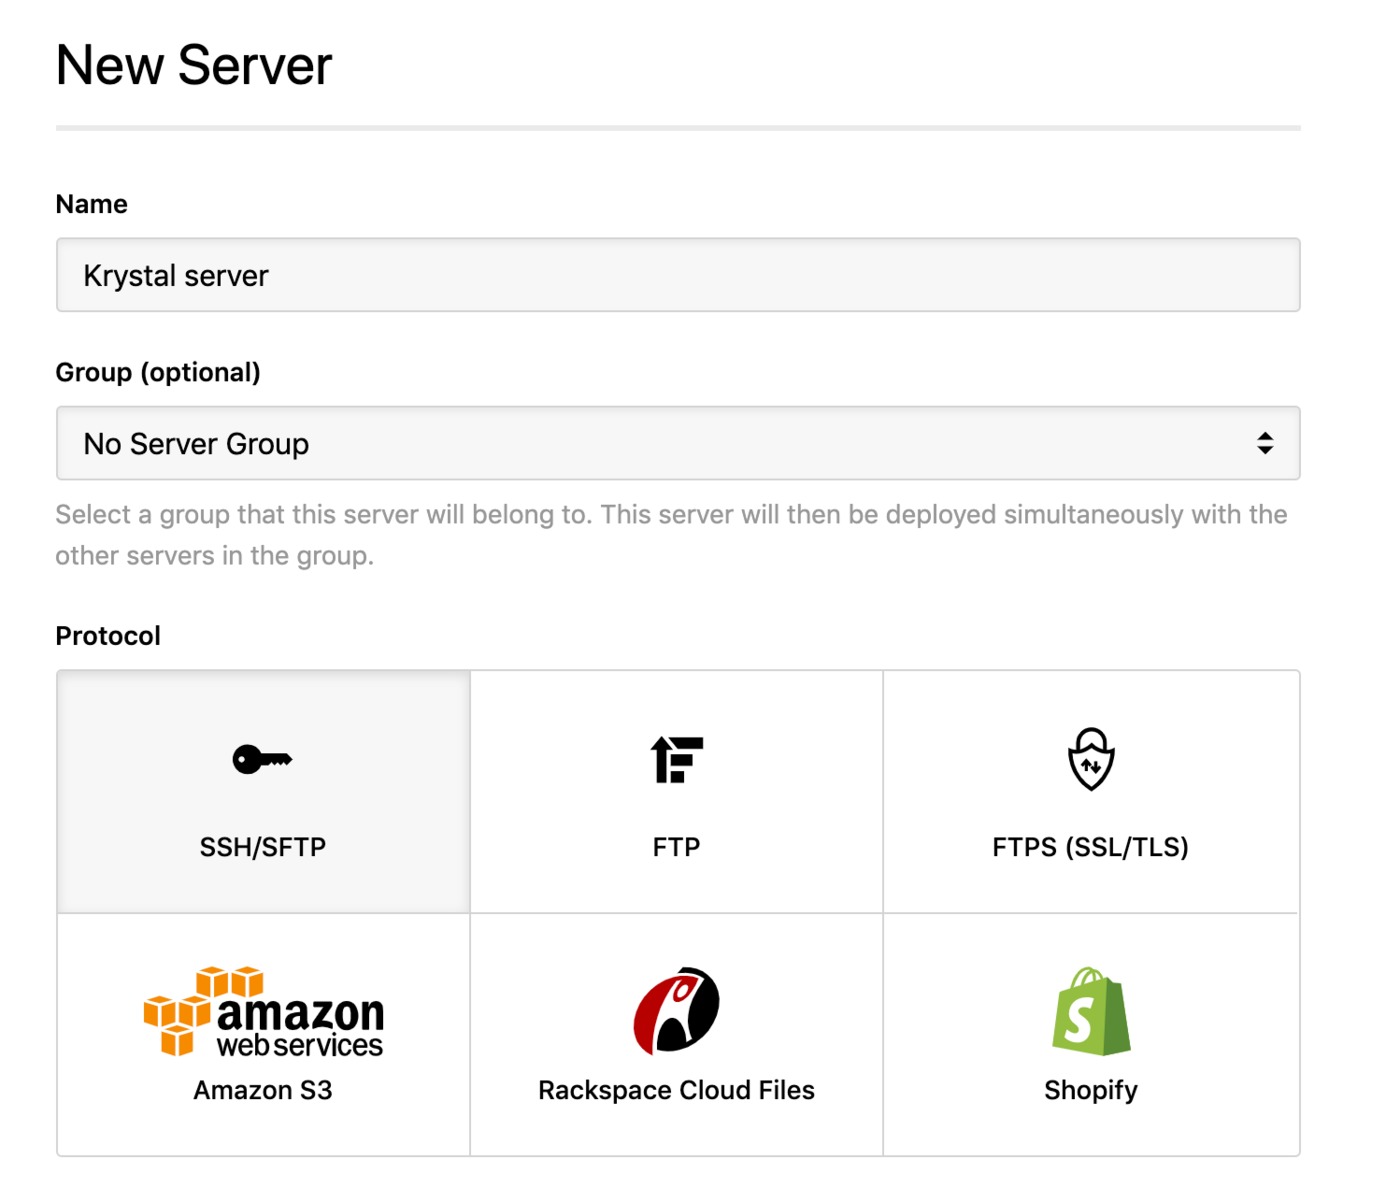
Task: Click the server group help text
Action: coord(672,535)
